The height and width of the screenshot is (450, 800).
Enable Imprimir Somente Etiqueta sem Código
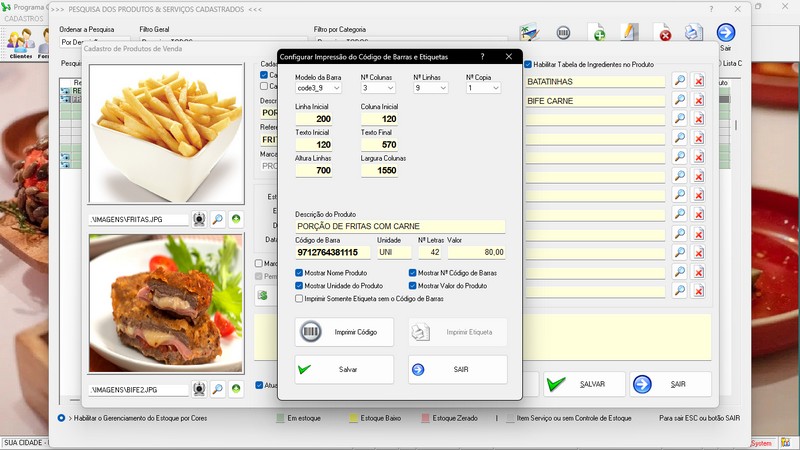click(x=299, y=298)
